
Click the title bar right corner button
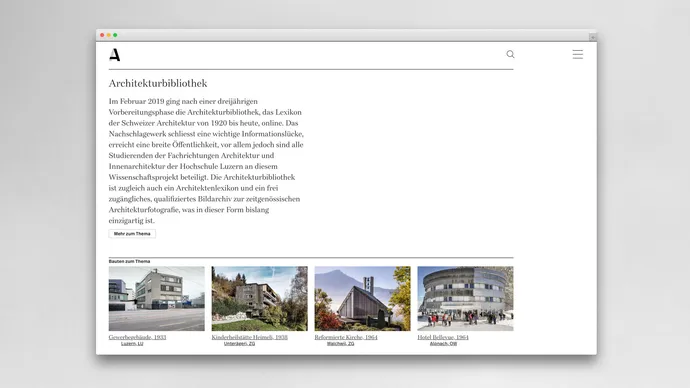pyautogui.click(x=593, y=37)
